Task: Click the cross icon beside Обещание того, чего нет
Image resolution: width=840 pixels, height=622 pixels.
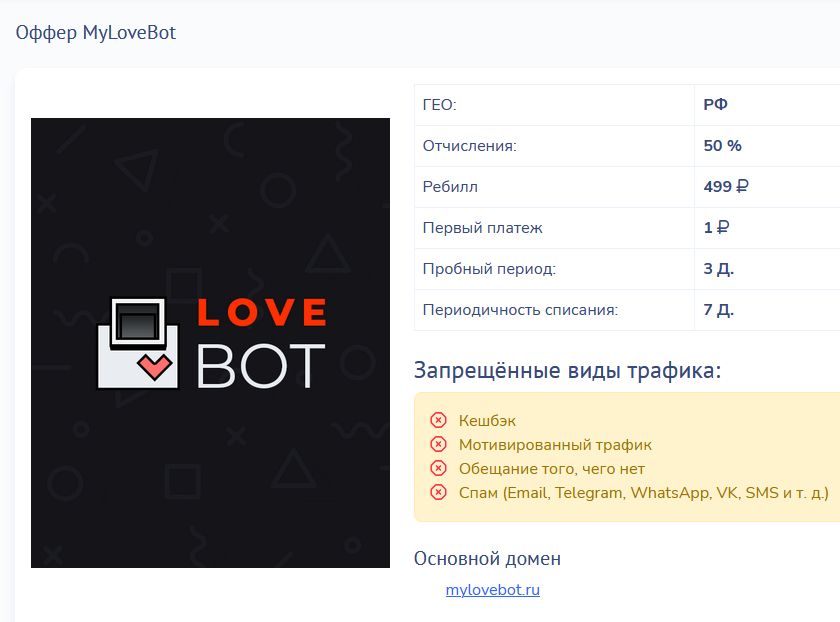Action: click(x=438, y=468)
